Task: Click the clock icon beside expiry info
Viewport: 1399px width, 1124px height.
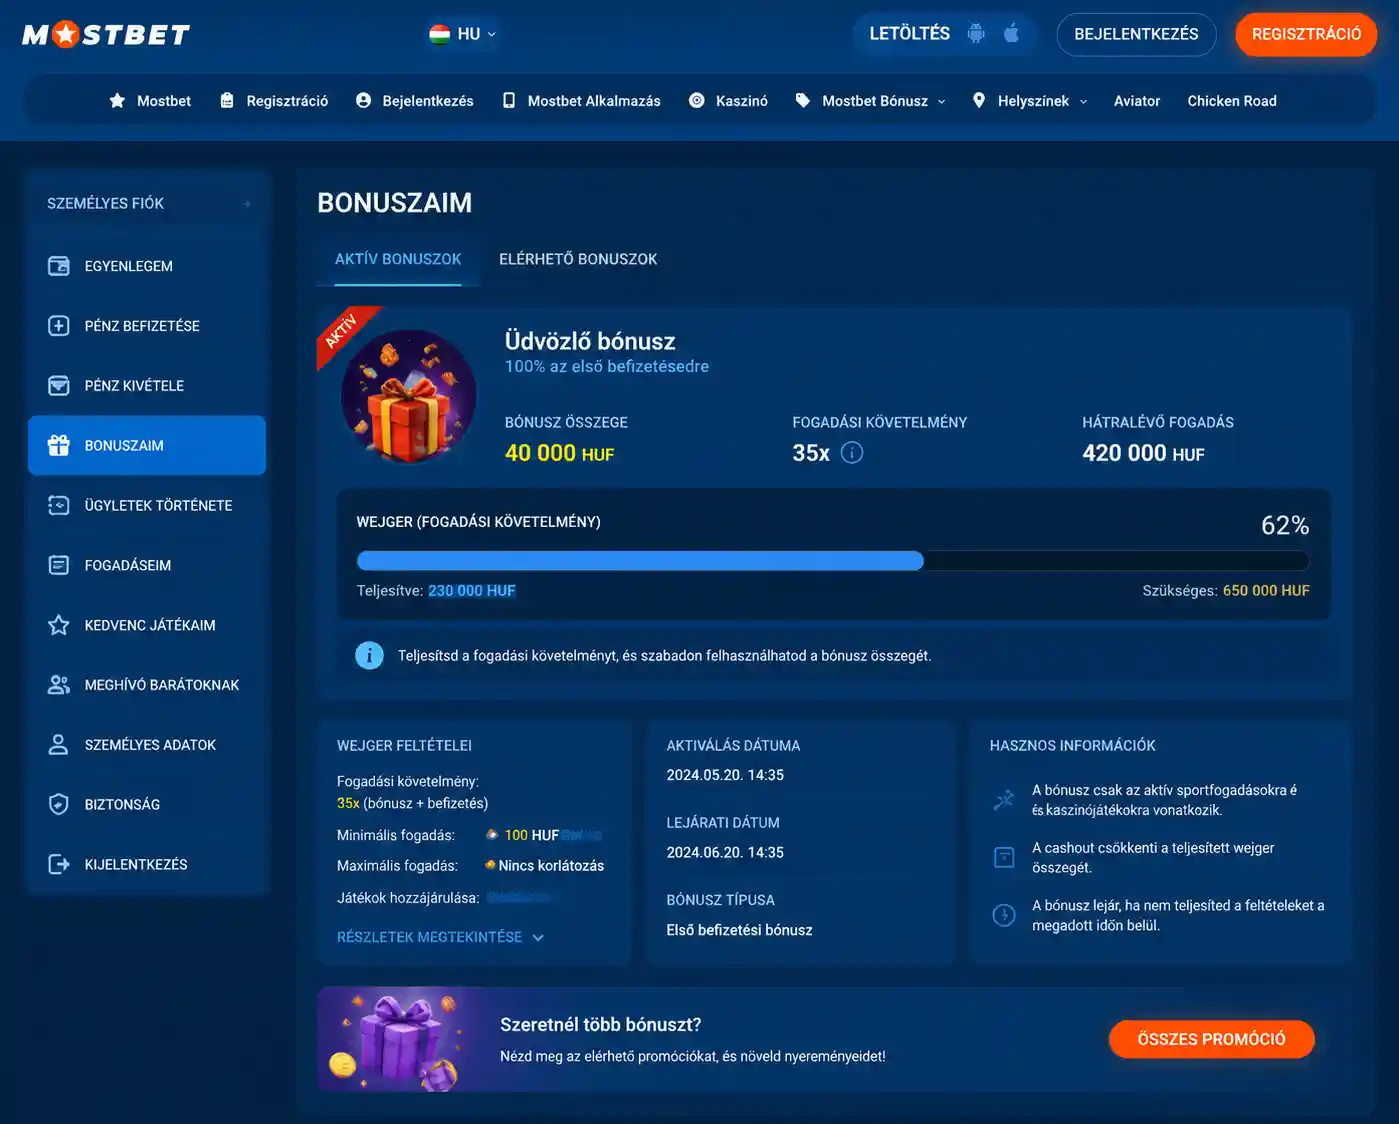Action: point(1004,915)
